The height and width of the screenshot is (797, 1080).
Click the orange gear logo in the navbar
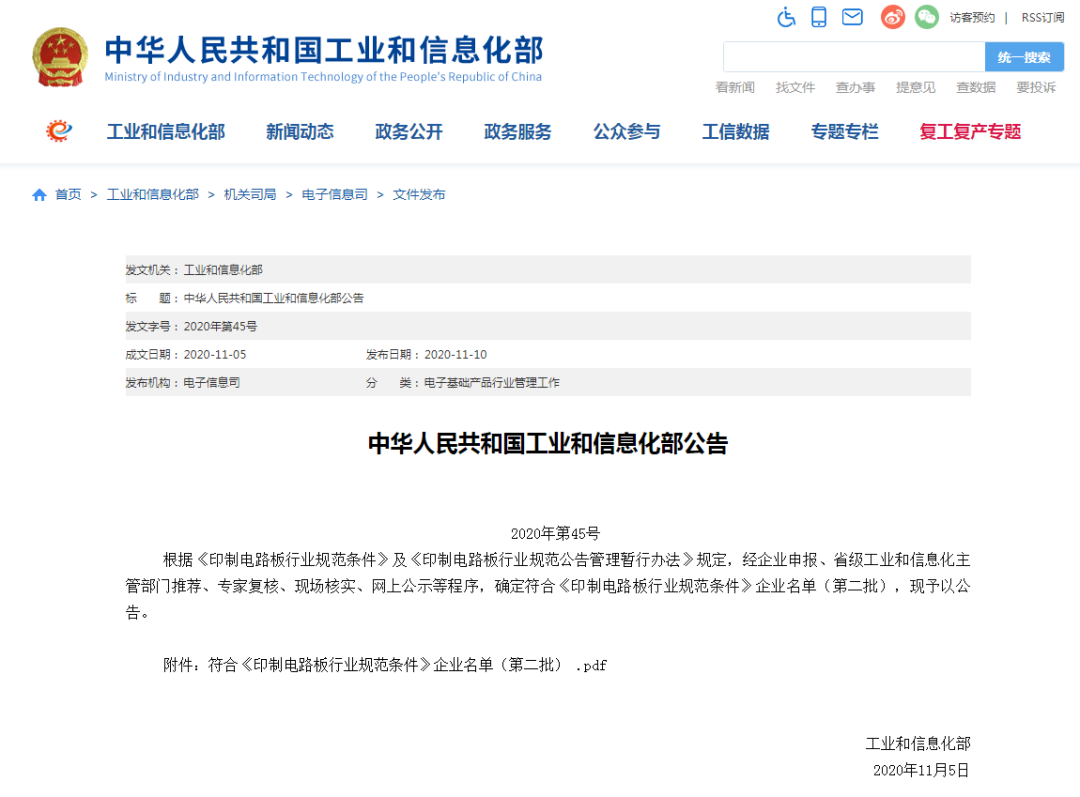[x=60, y=131]
